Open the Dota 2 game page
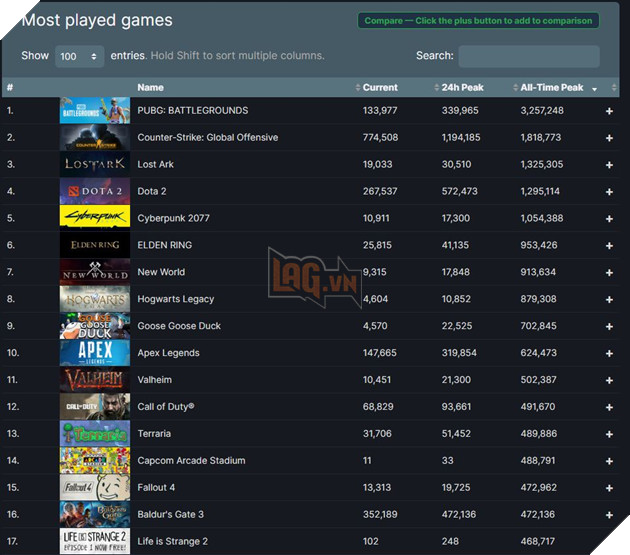This screenshot has width=630, height=555. coord(152,191)
